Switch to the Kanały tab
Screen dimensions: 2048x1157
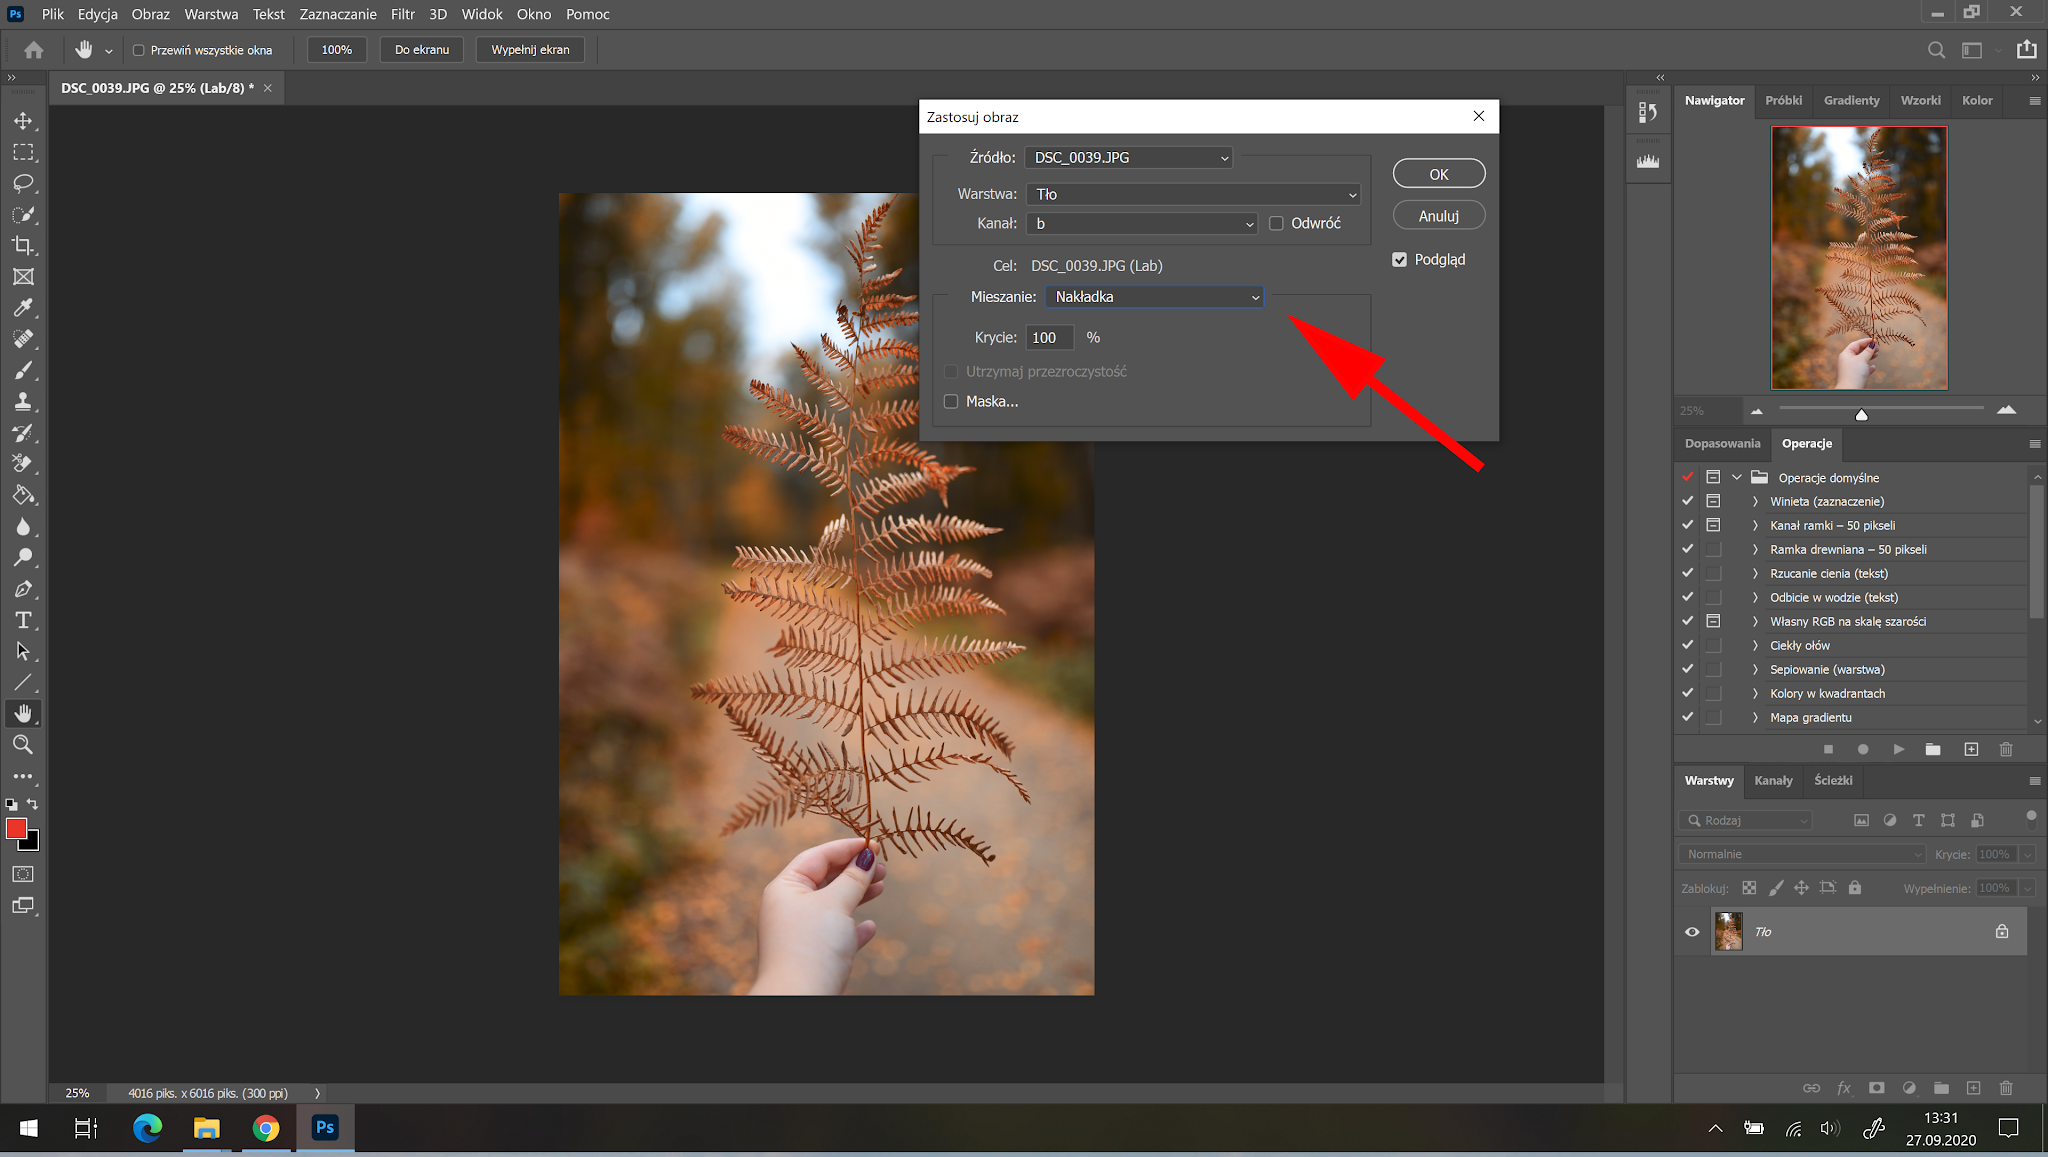[1773, 780]
